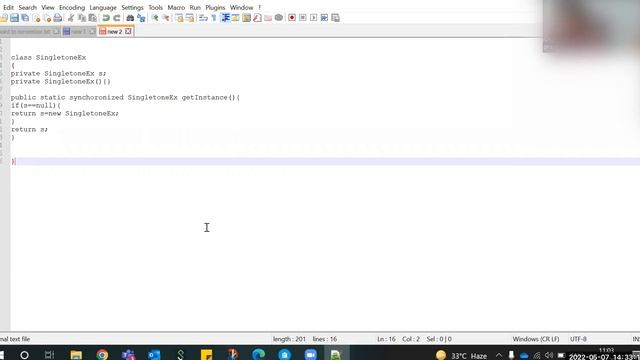Open the Macro menu
This screenshot has width=640, height=360.
[176, 7]
